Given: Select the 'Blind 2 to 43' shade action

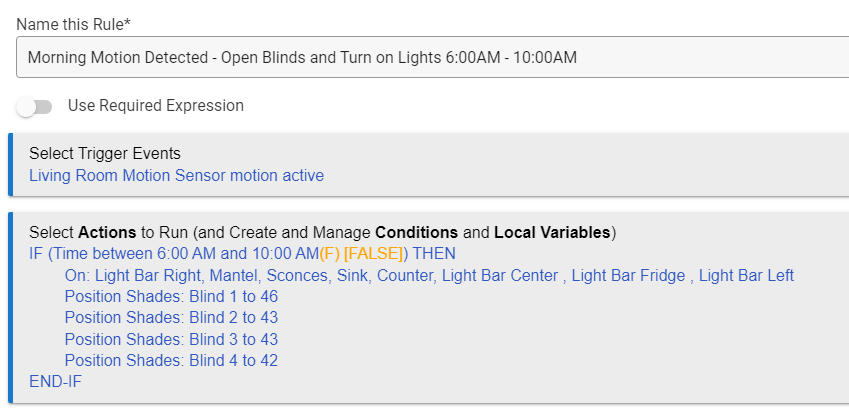Looking at the screenshot, I should pyautogui.click(x=171, y=318).
